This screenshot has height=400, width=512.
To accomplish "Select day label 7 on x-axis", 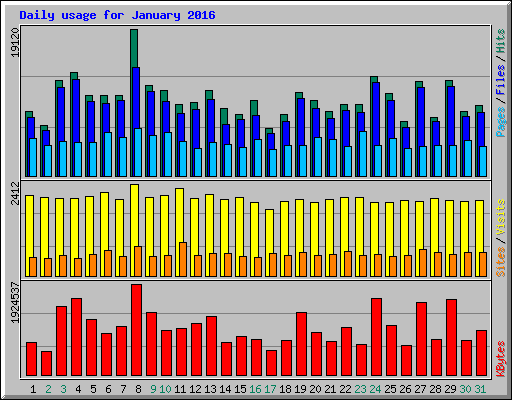I will coord(123,389).
